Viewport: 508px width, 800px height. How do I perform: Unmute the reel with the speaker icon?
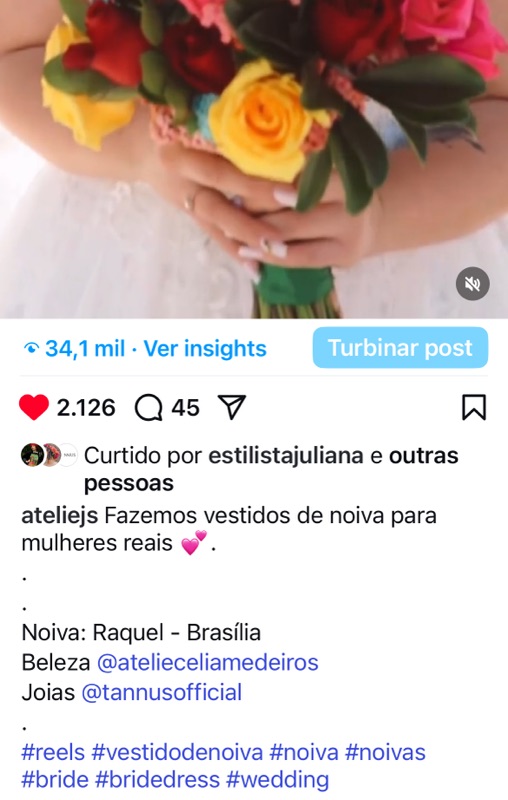pyautogui.click(x=472, y=284)
